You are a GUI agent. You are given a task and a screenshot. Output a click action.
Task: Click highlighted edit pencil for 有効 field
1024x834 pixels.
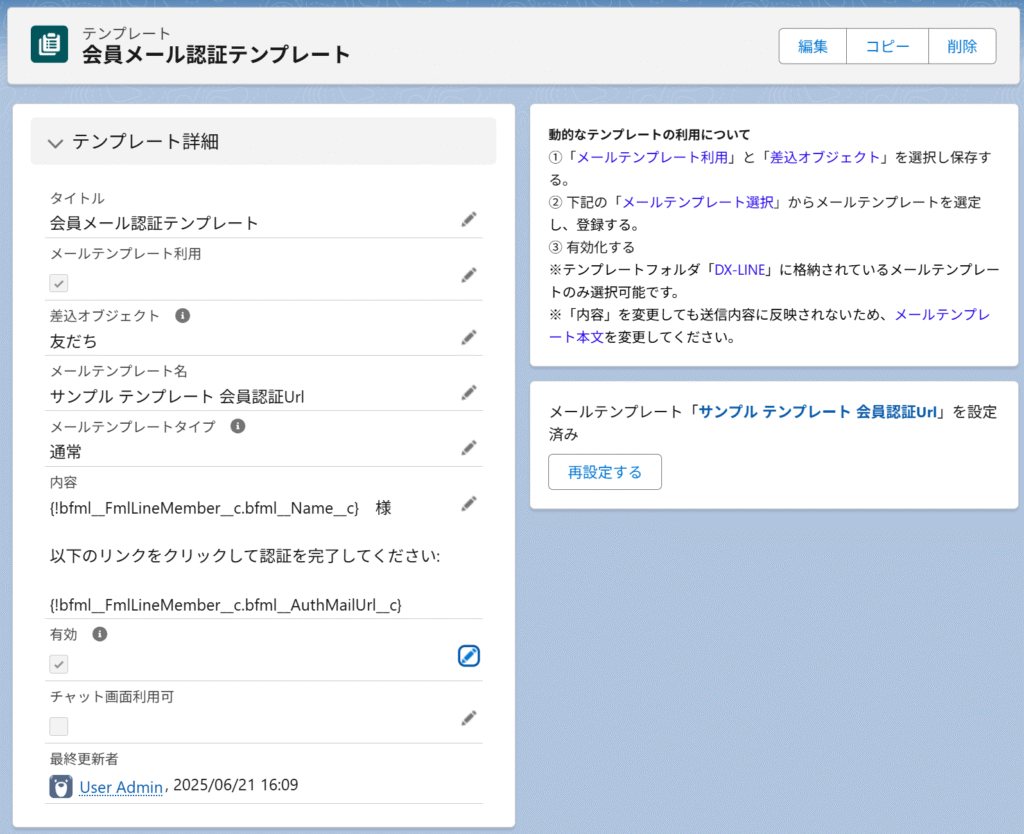[469, 656]
